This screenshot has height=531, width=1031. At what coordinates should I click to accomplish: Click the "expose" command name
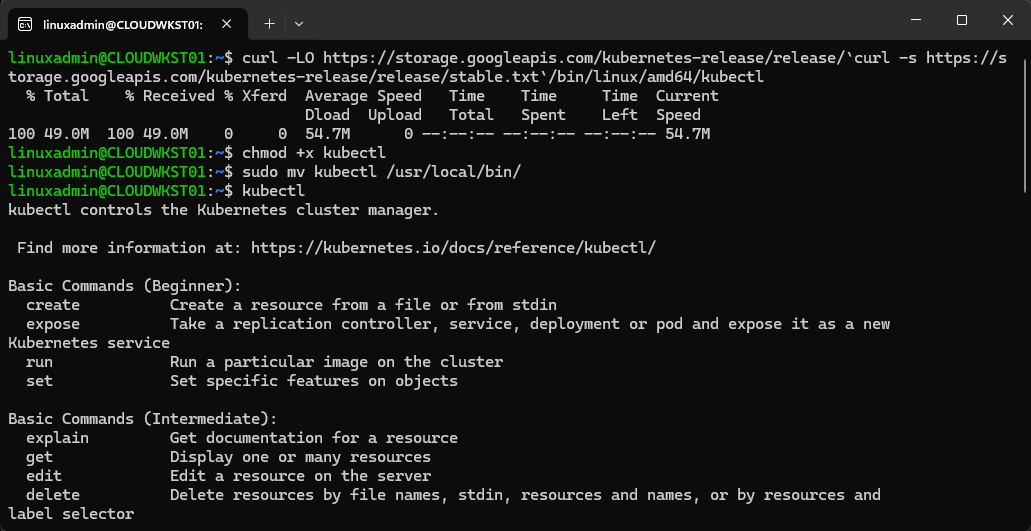click(x=53, y=324)
